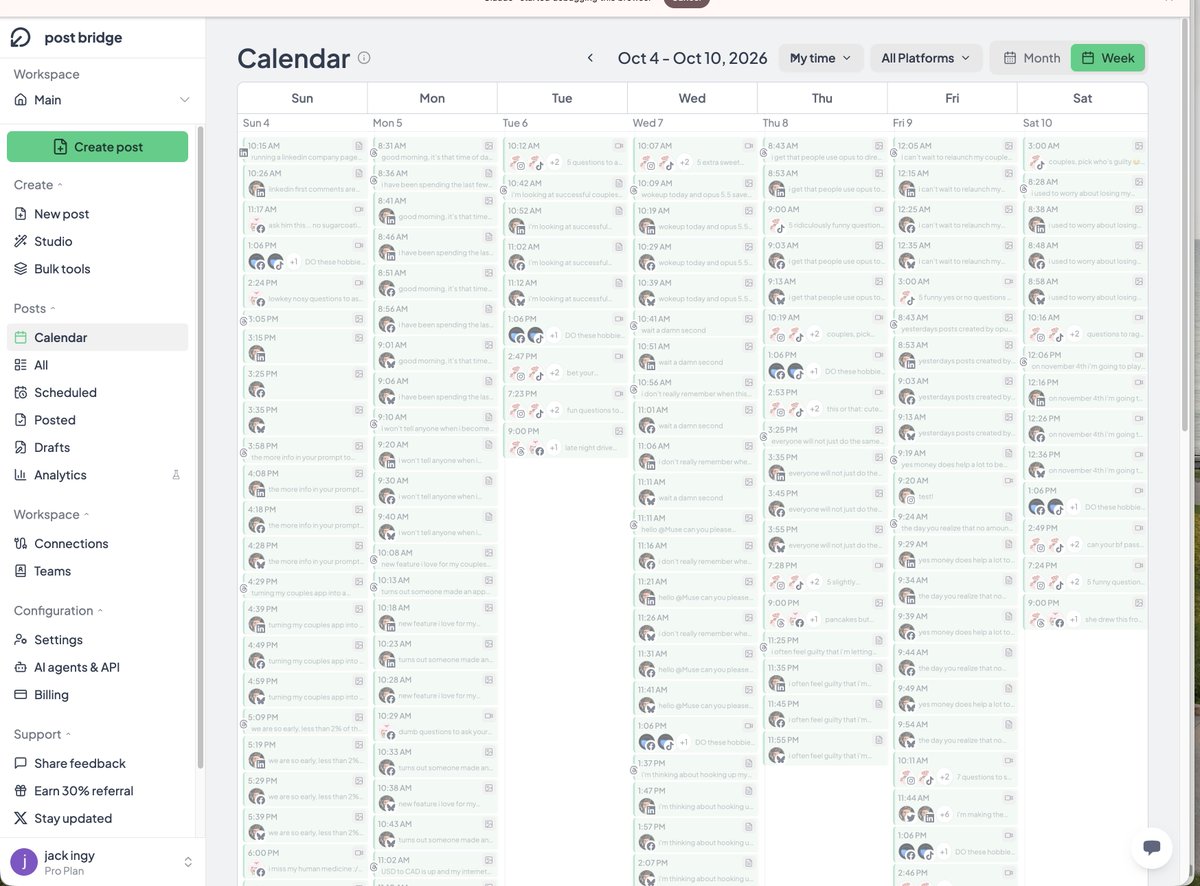Click the X logo next to Stay updated
The image size is (1200, 886).
[21, 818]
